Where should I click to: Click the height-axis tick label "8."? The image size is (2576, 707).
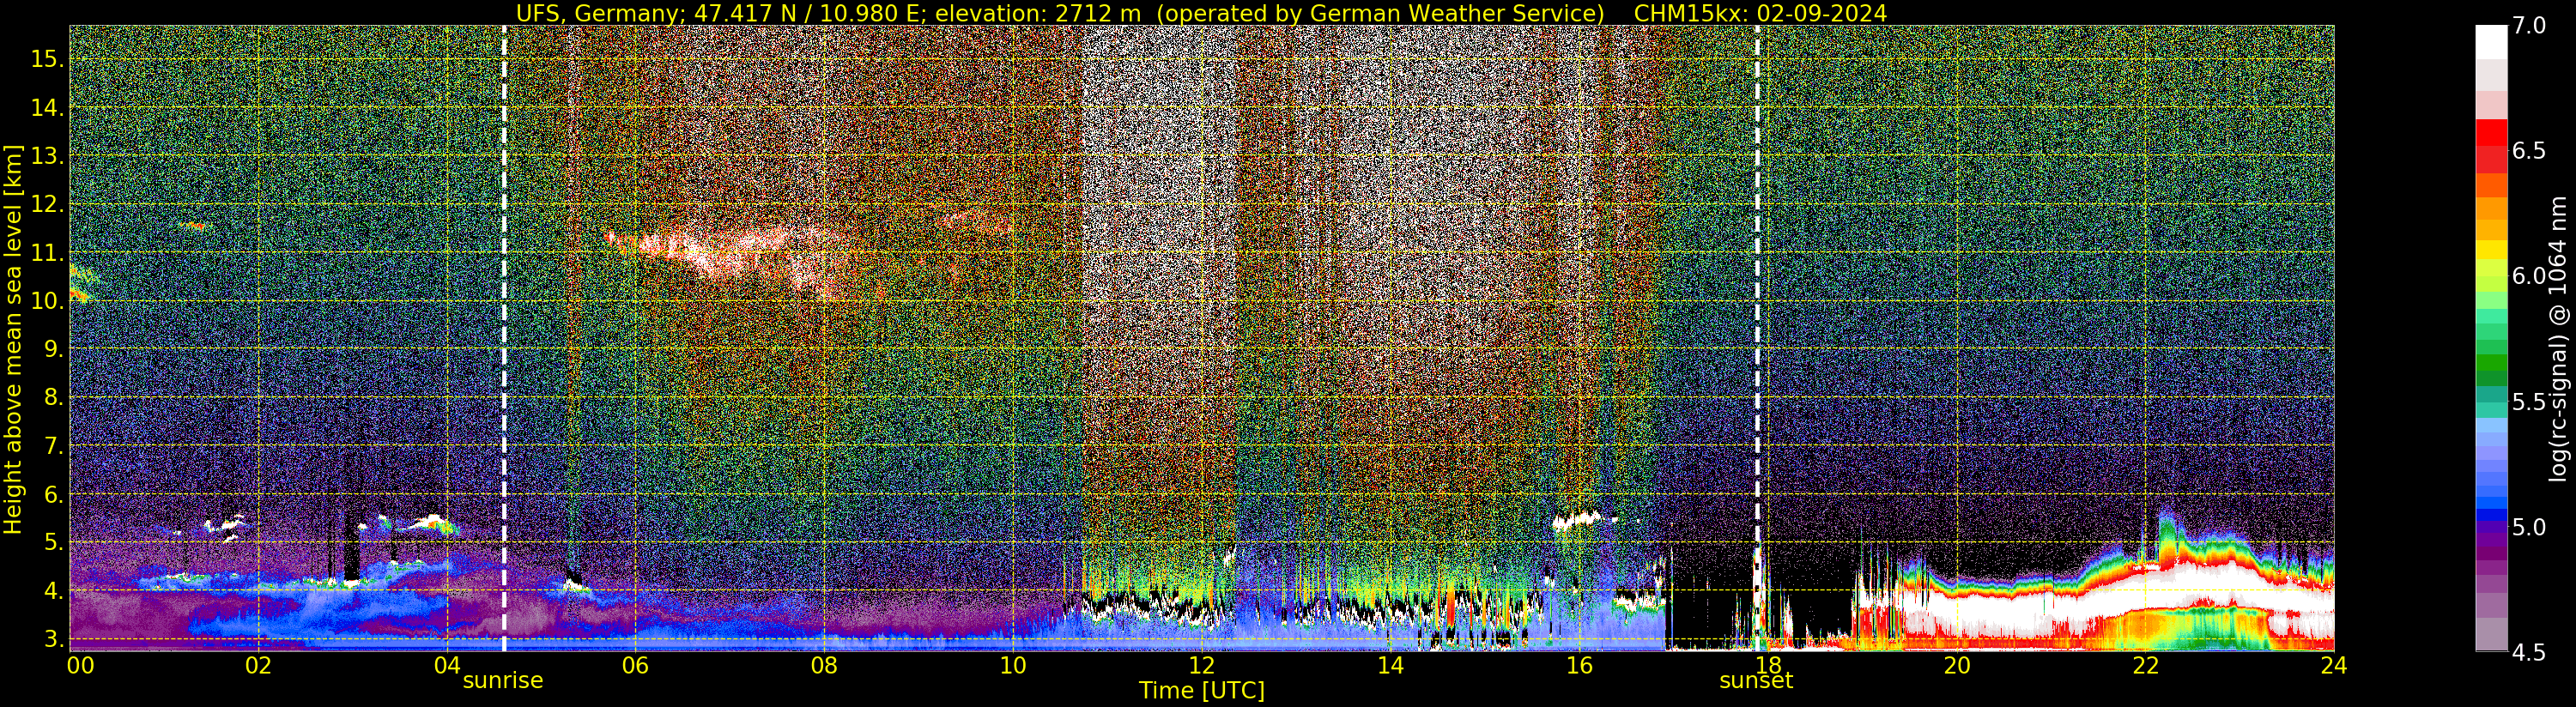click(53, 397)
